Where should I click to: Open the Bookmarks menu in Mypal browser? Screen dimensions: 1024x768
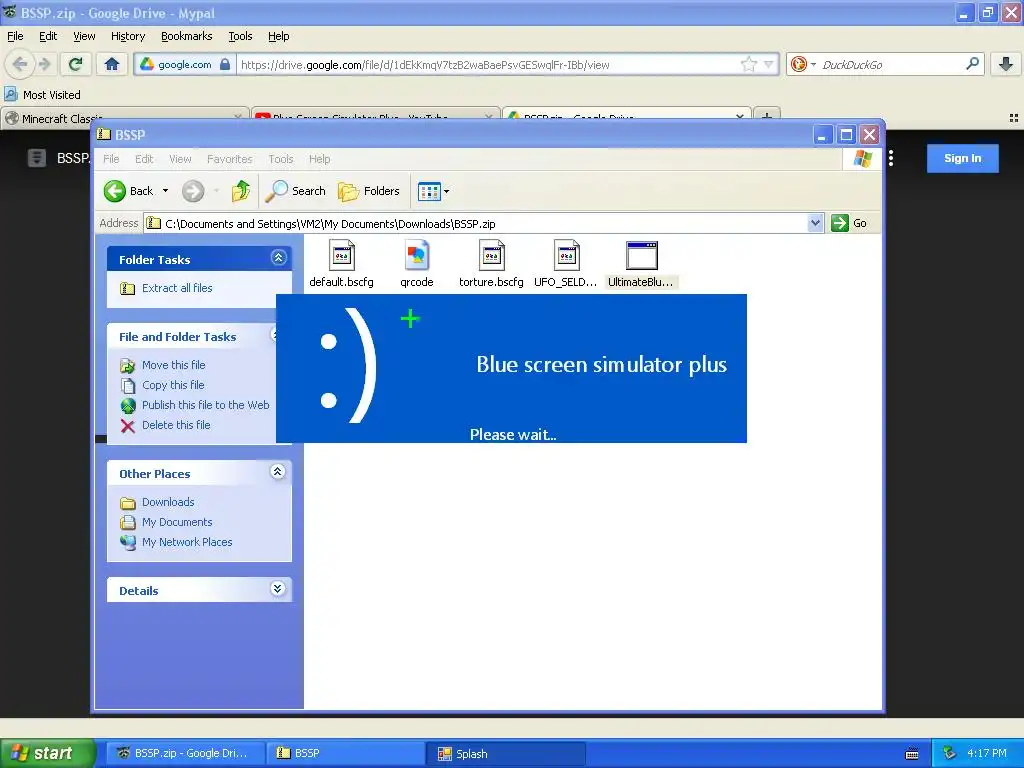coord(187,36)
